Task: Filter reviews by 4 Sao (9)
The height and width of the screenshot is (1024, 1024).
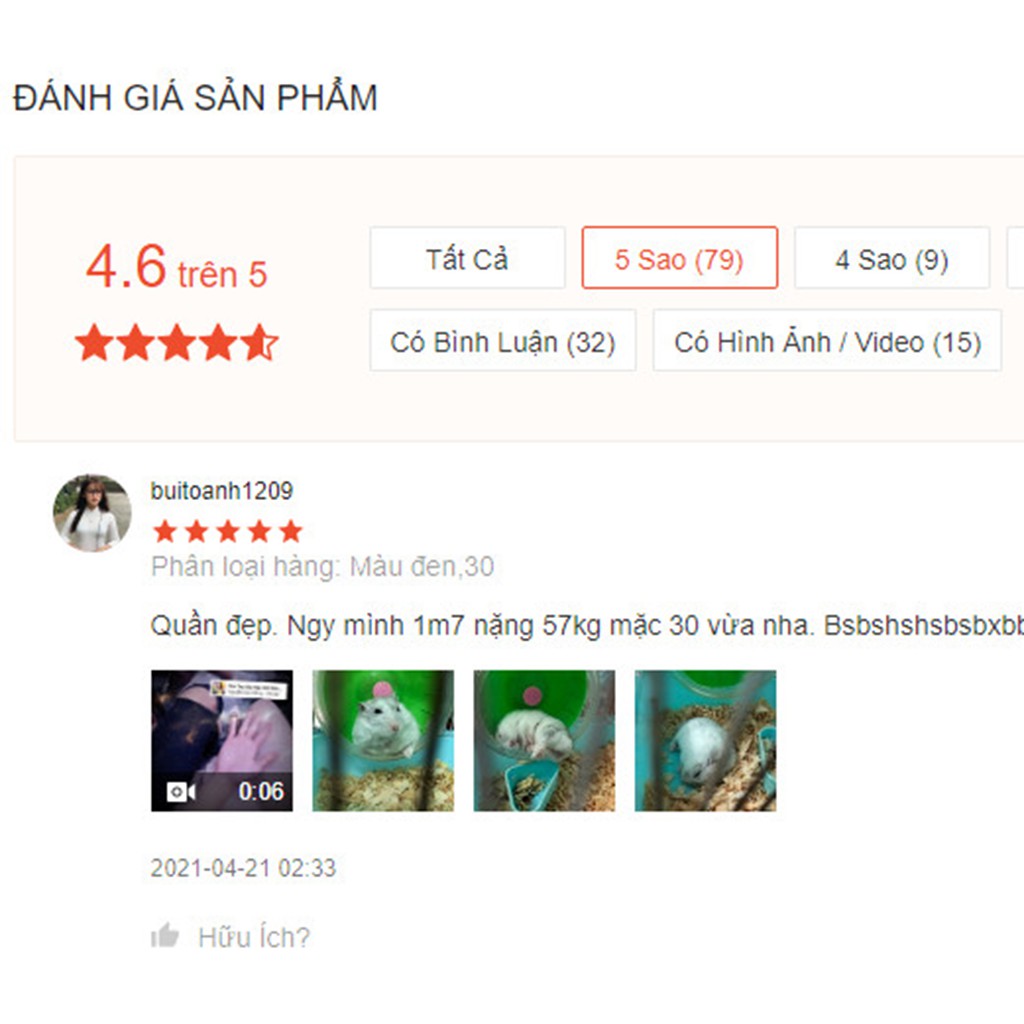Action: click(x=892, y=258)
